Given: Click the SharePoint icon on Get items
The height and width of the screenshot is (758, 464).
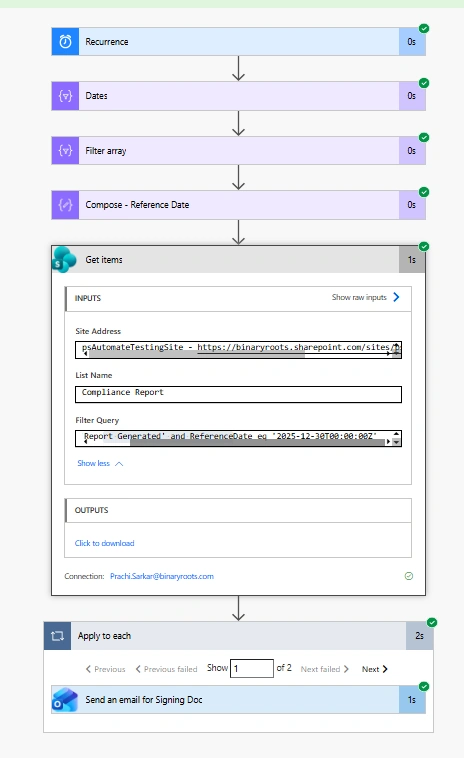Looking at the screenshot, I should [65, 260].
